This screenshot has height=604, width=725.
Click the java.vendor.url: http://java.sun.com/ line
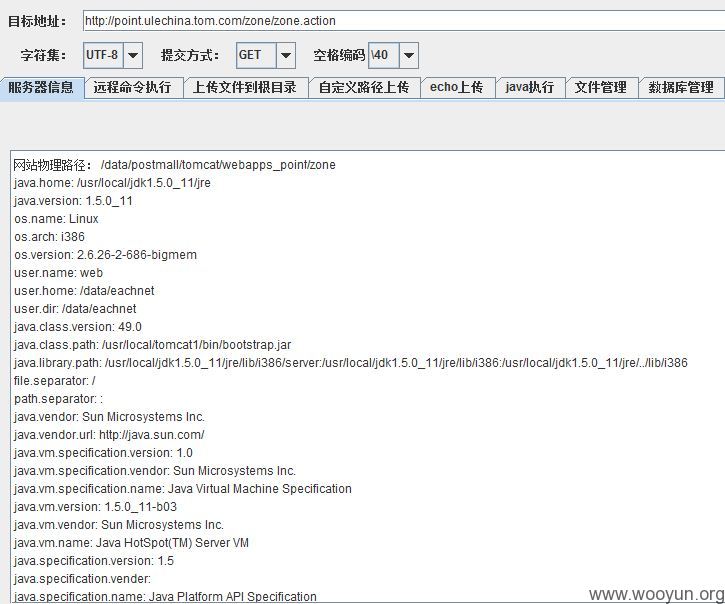109,435
